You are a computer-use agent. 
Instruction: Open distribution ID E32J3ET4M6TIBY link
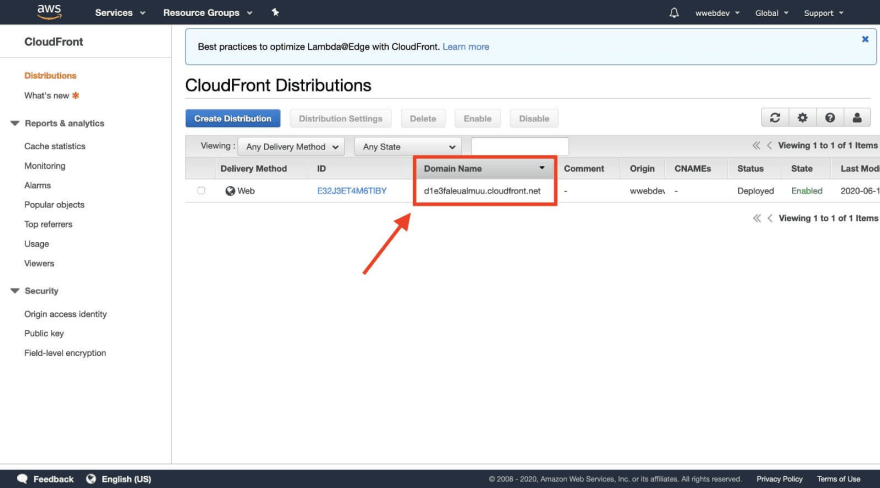tap(352, 191)
